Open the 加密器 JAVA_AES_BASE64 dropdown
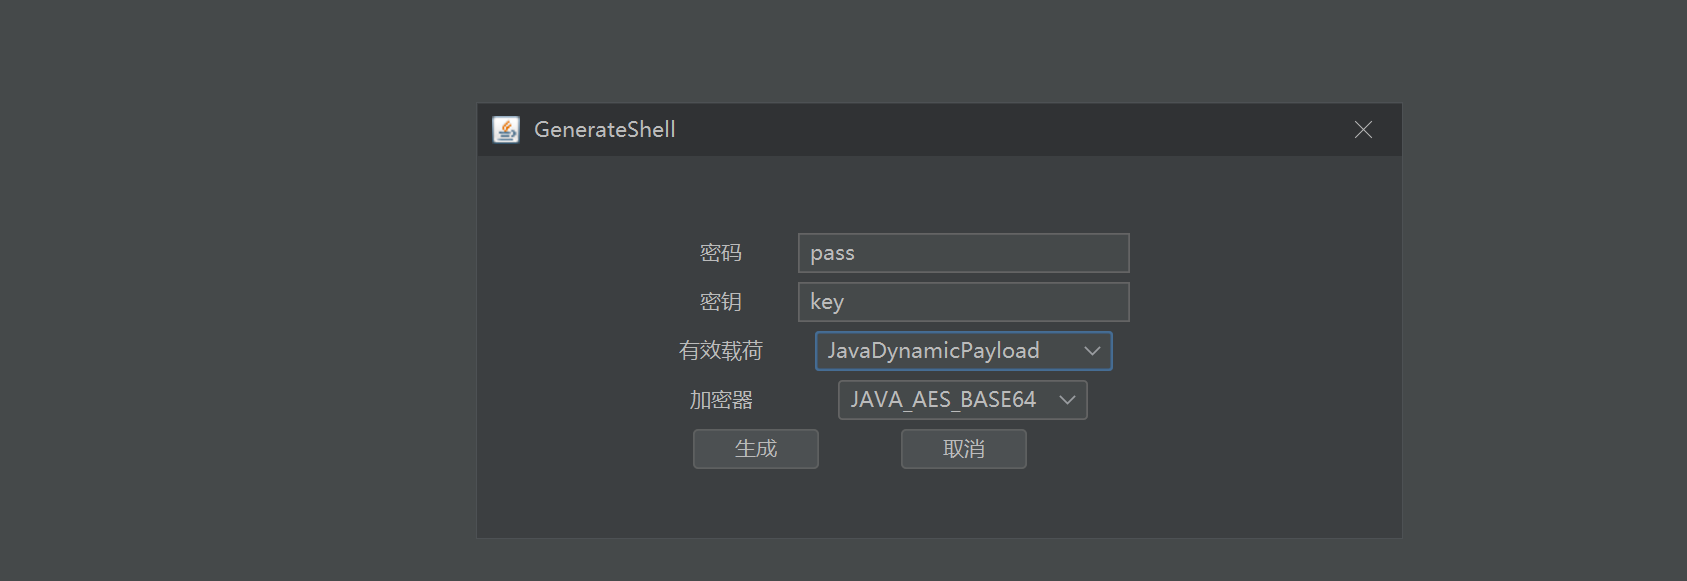This screenshot has width=1687, height=581. [963, 400]
